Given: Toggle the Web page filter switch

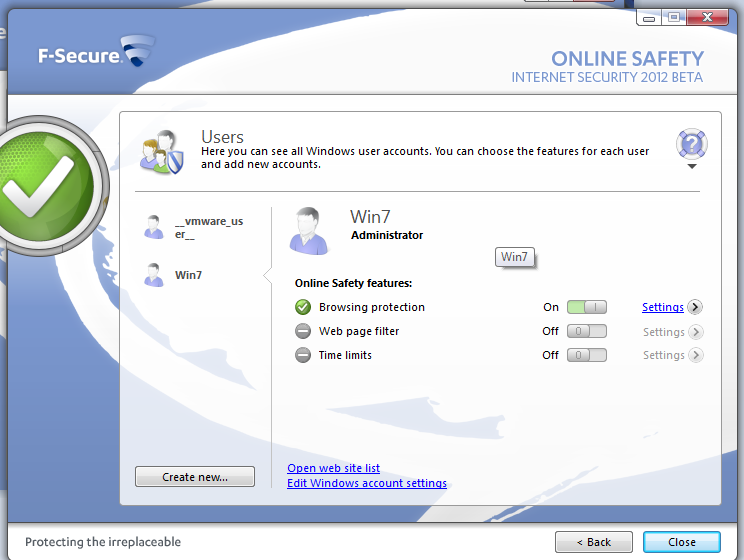Looking at the screenshot, I should [587, 331].
